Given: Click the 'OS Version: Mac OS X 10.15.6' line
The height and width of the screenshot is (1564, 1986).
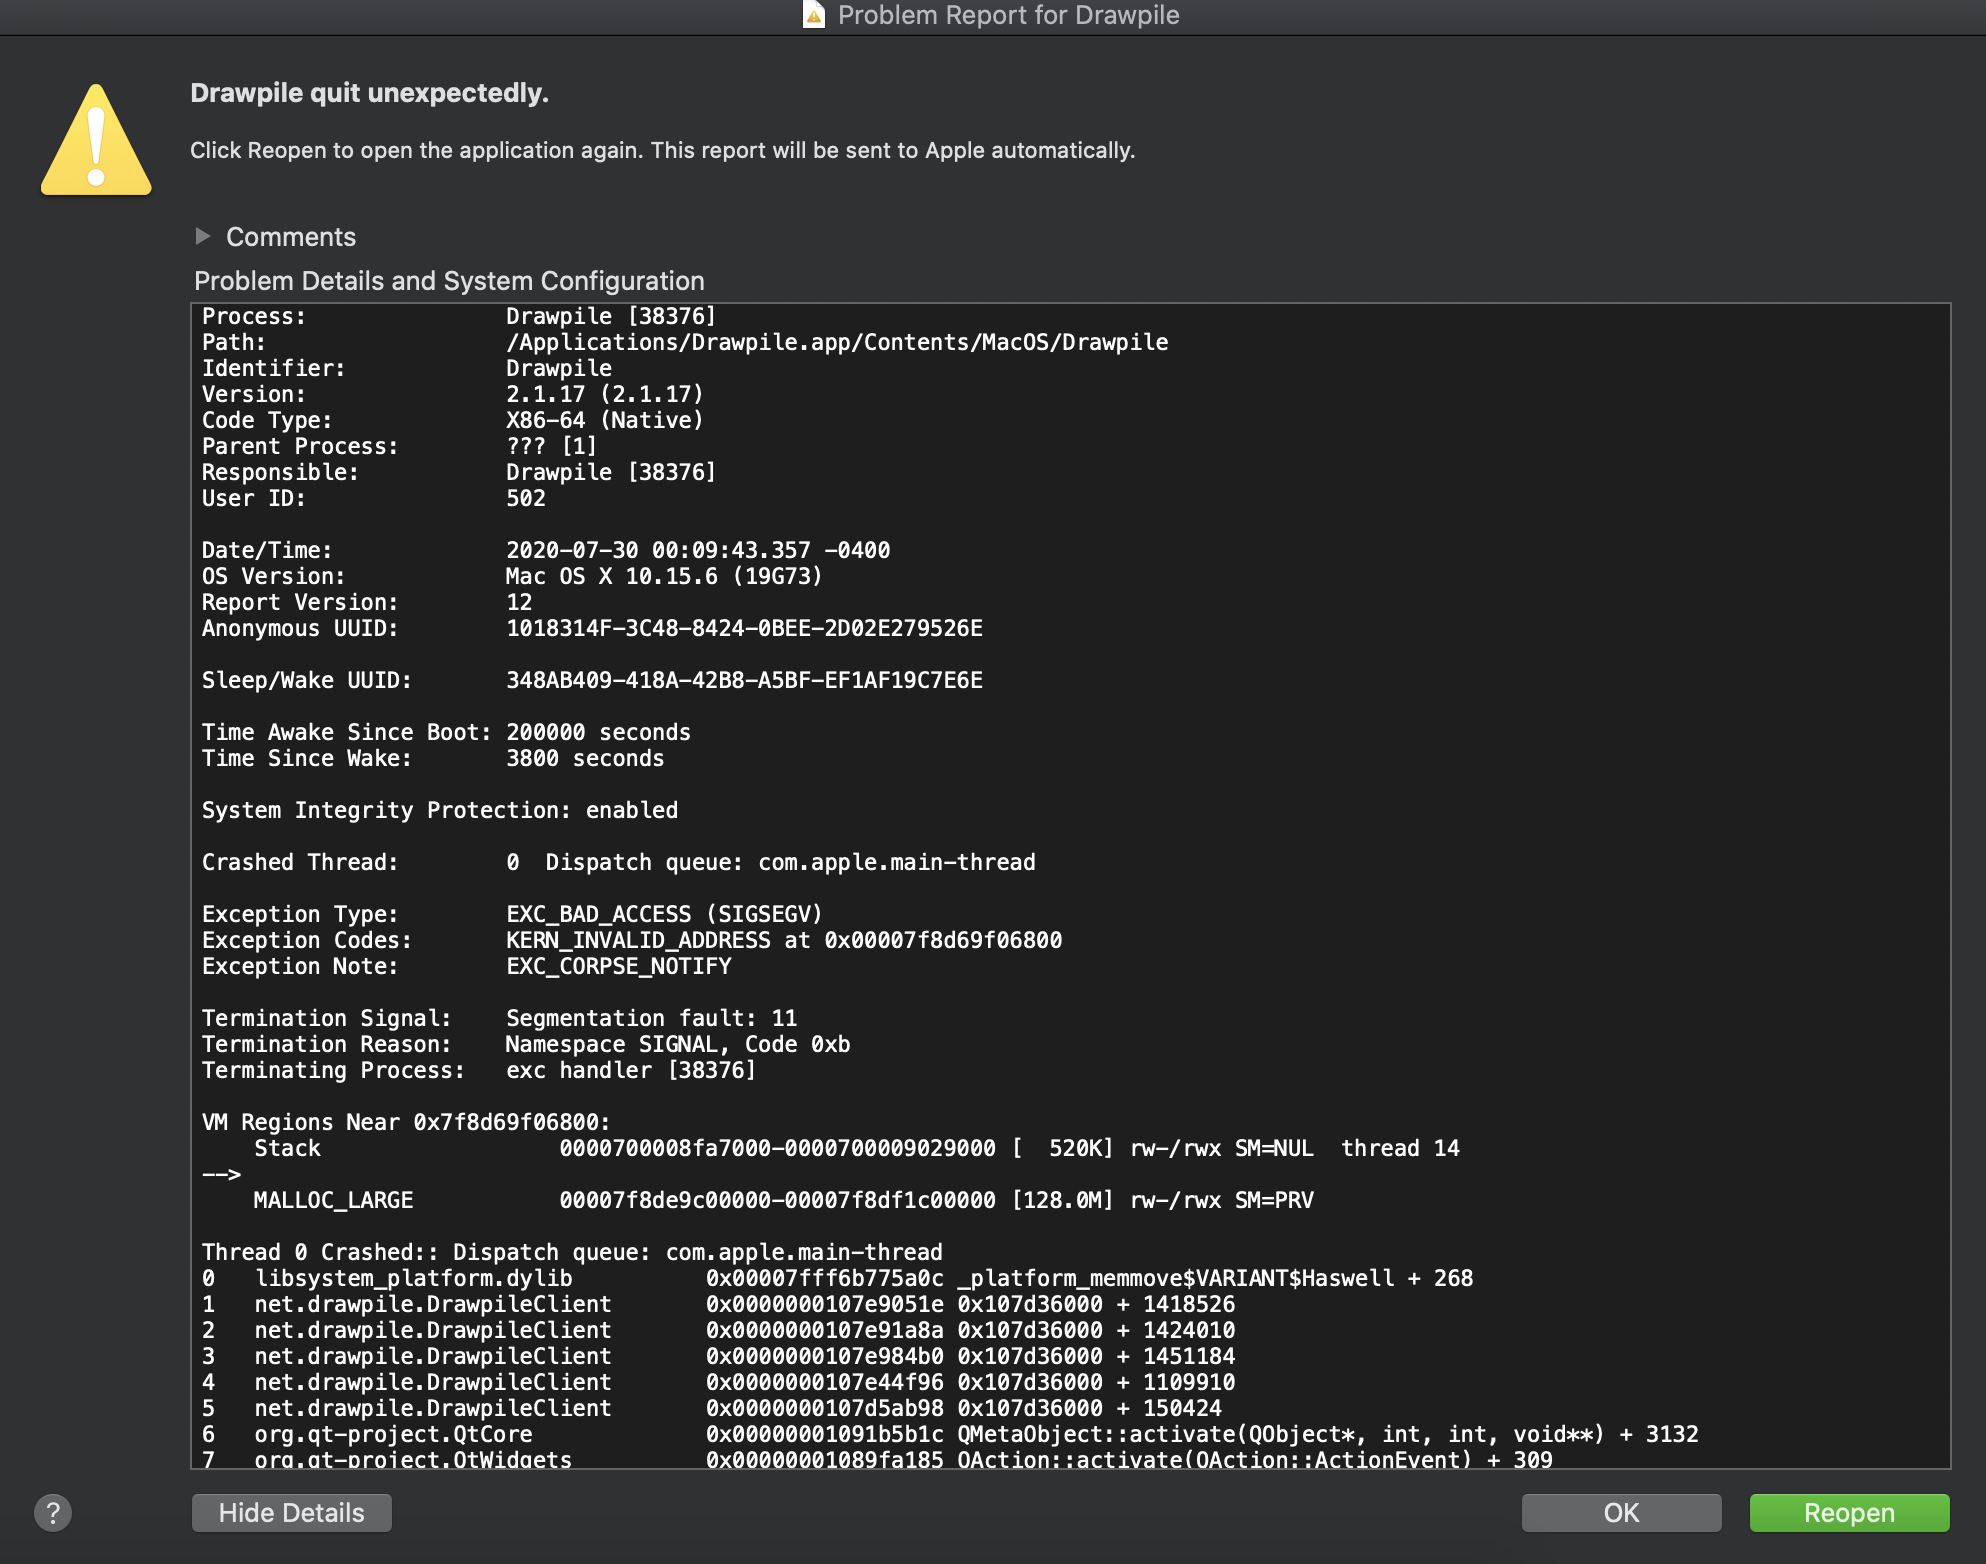Looking at the screenshot, I should [x=512, y=576].
